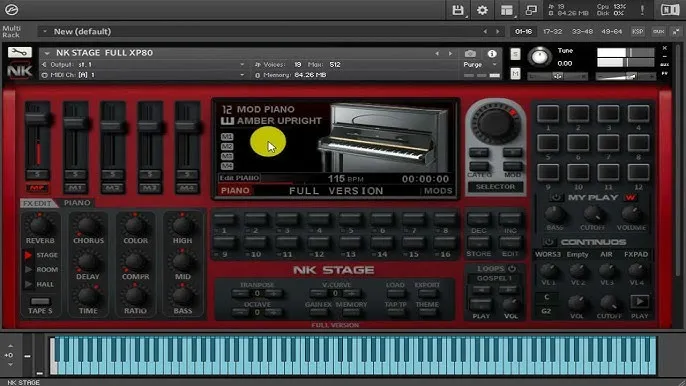
Task: Open instrument edit wrench icon
Action: tap(20, 53)
